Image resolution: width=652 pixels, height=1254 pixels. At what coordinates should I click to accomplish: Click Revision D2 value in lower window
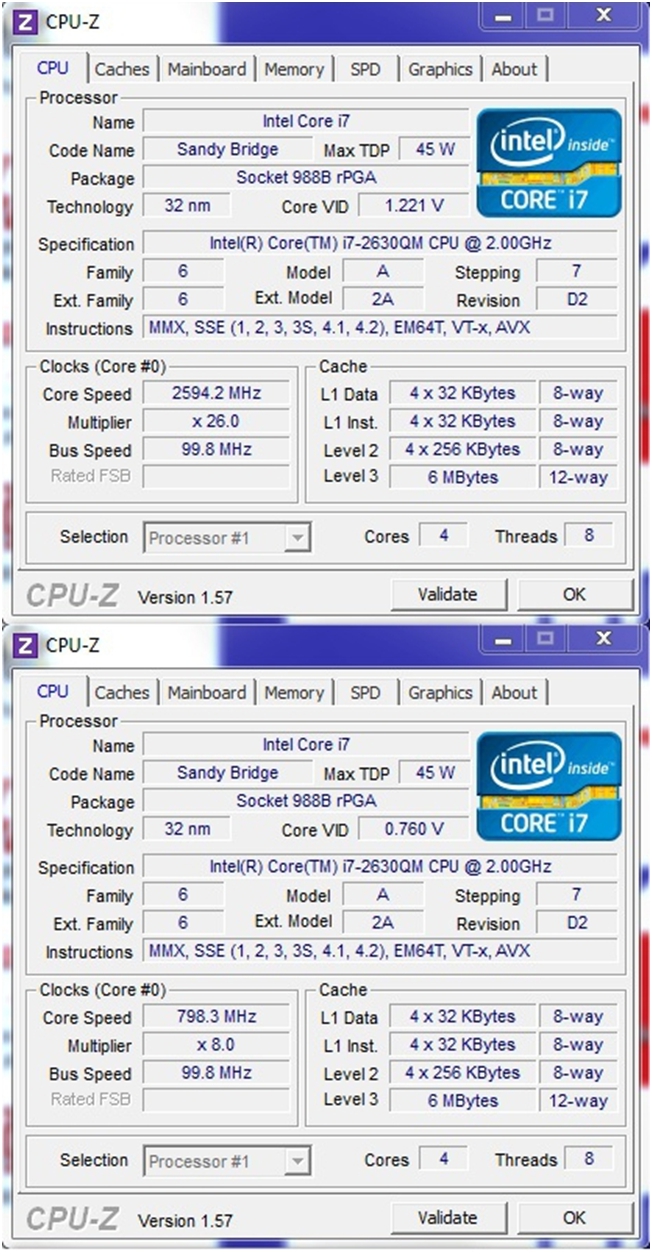click(x=577, y=922)
